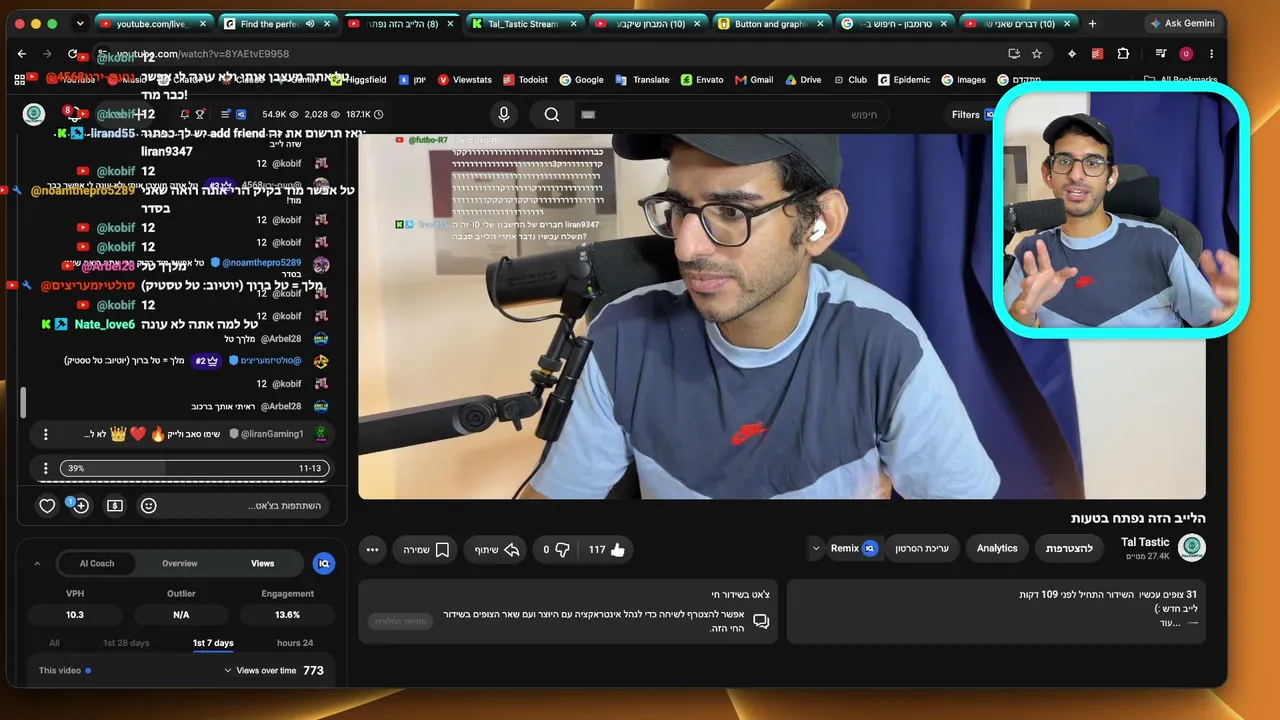
Task: Click the Edit video button (עריכת הסרטון)
Action: pyautogui.click(x=922, y=548)
